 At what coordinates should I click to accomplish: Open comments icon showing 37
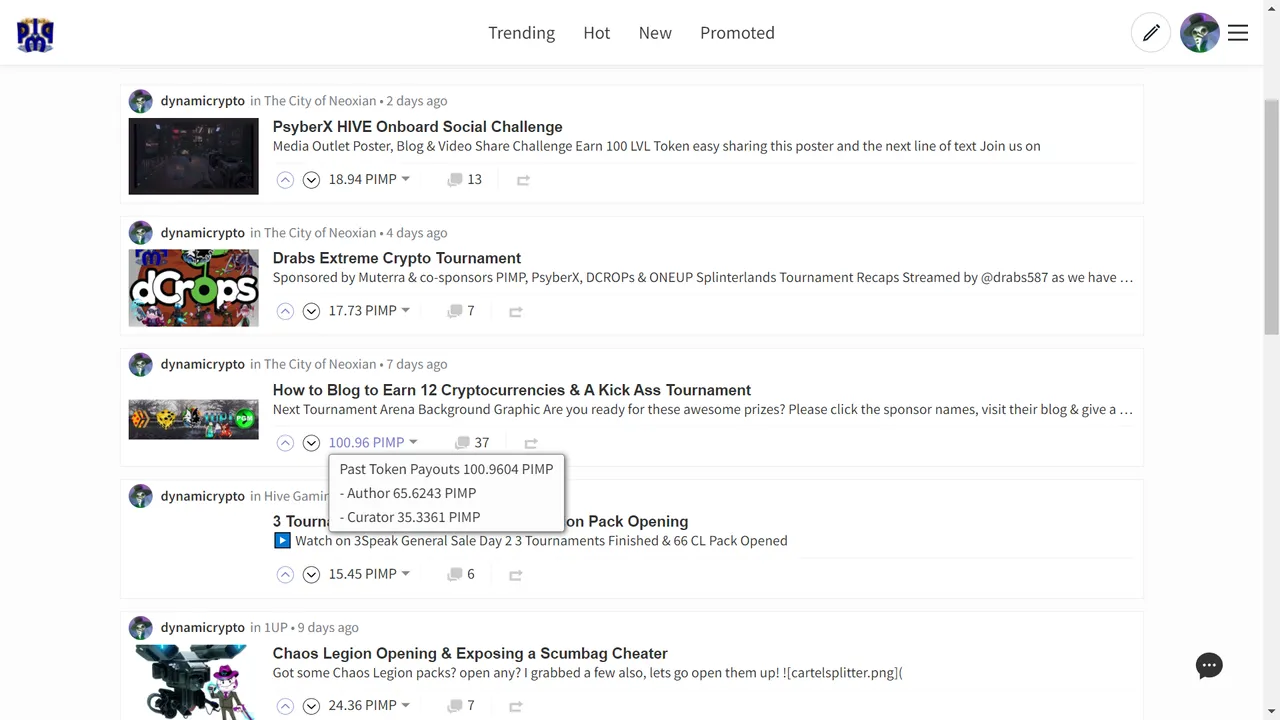tap(462, 443)
